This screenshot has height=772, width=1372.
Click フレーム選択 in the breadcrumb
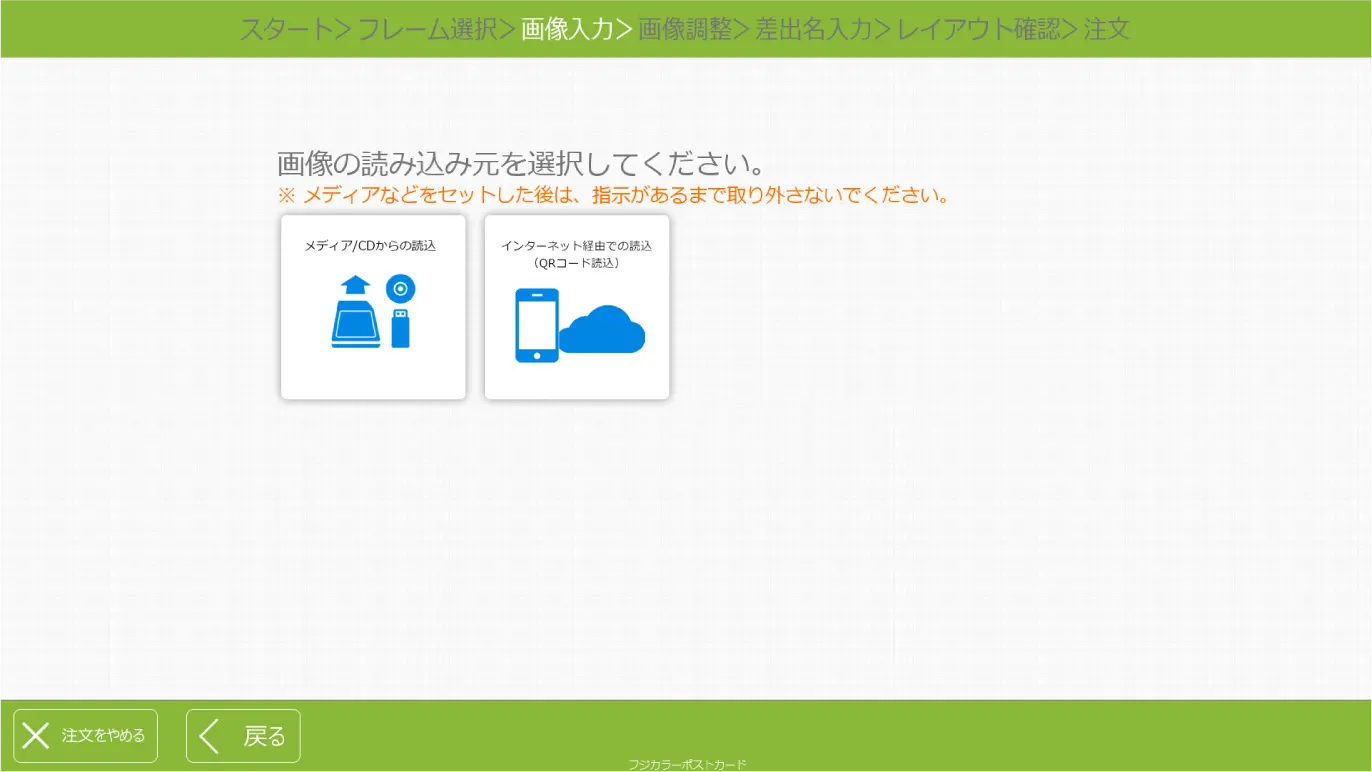(x=428, y=29)
